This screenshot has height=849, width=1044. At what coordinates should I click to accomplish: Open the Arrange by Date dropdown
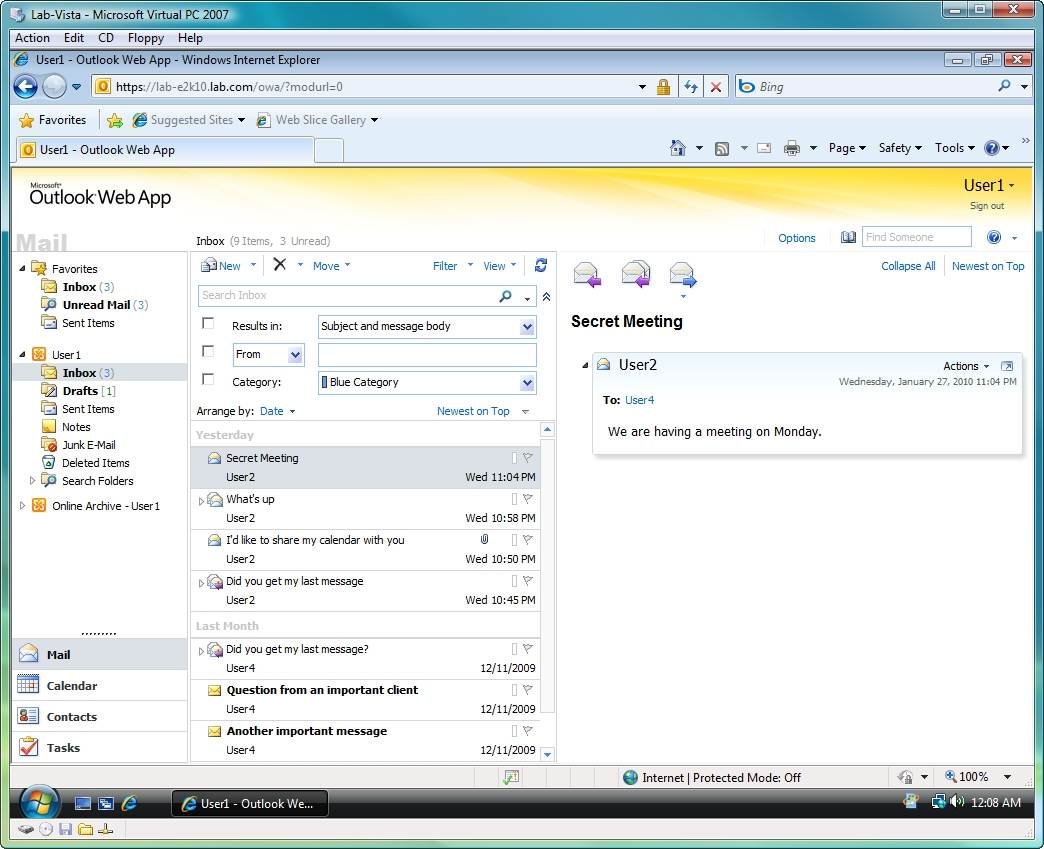(277, 411)
